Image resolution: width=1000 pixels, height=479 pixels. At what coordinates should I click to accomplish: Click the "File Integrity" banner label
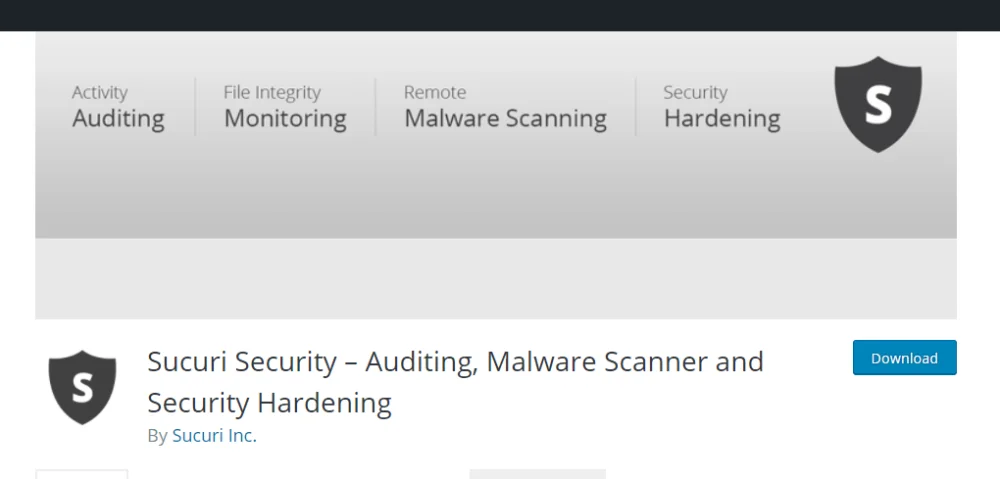(272, 93)
